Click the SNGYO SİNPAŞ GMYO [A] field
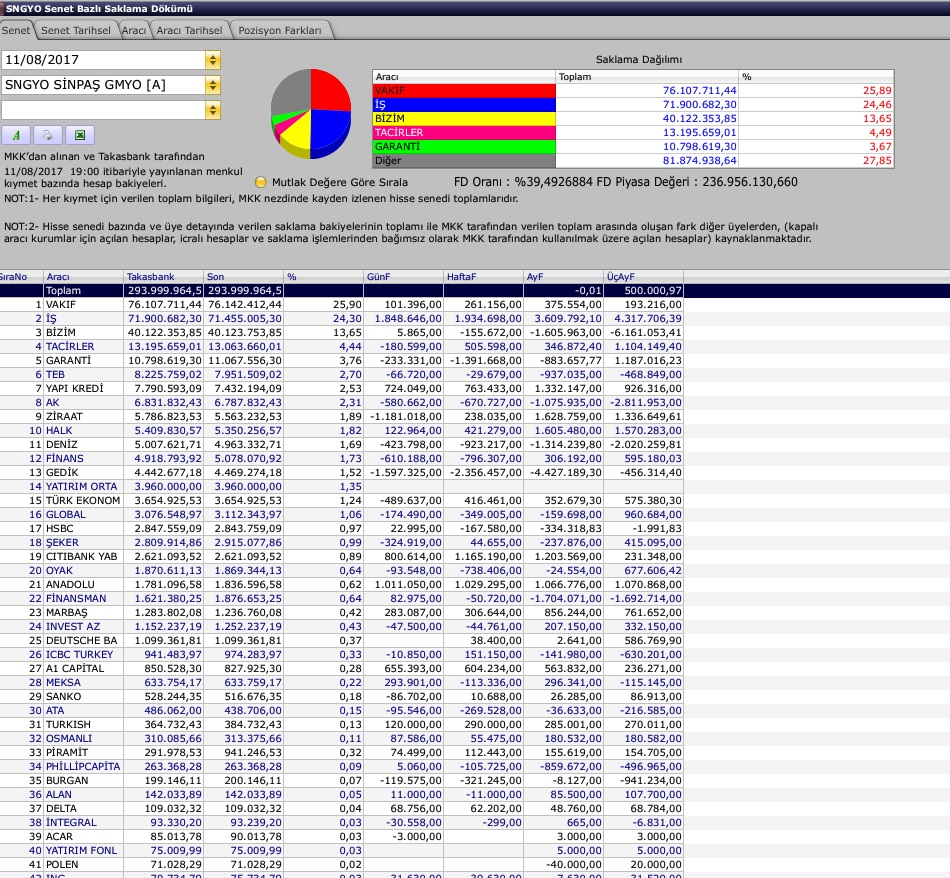This screenshot has height=878, width=950. tap(104, 85)
